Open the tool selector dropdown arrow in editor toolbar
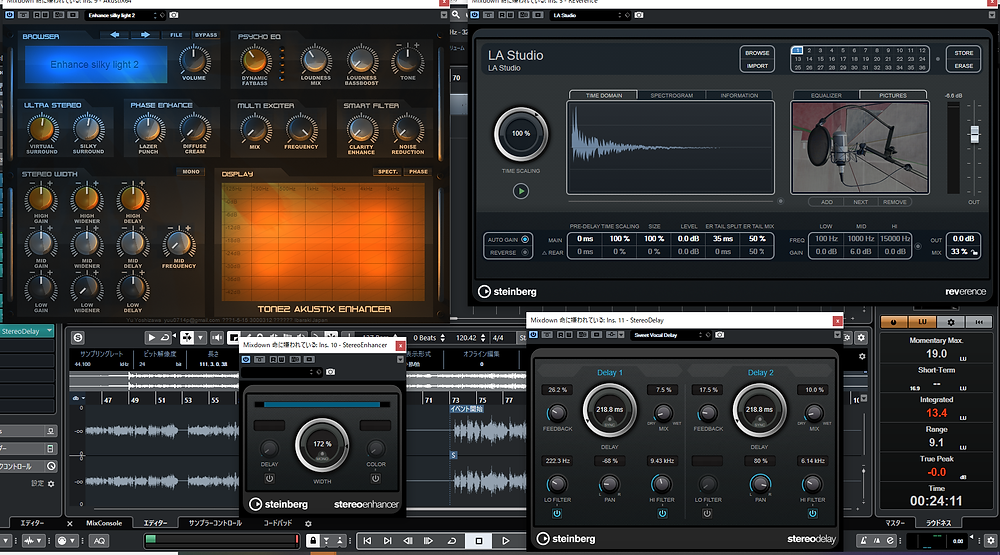Image resolution: width=1000 pixels, height=555 pixels. coord(201,337)
